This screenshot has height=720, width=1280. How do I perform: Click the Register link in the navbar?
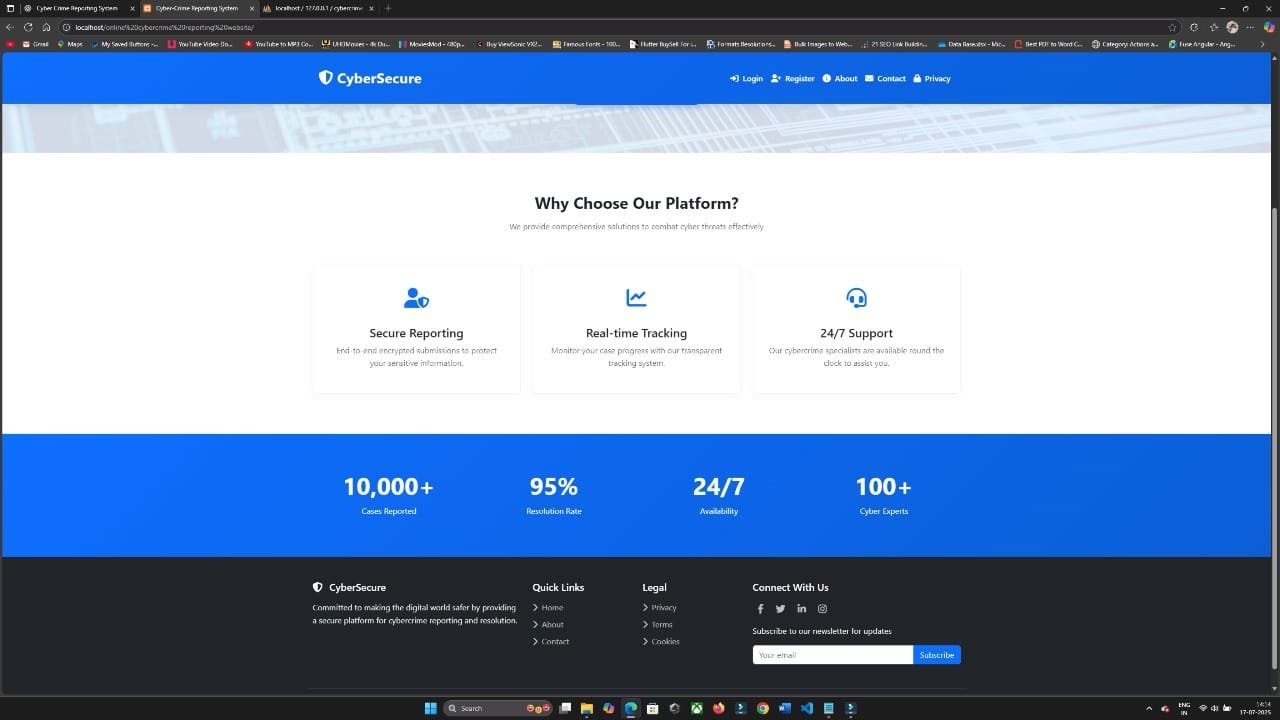pyautogui.click(x=792, y=79)
